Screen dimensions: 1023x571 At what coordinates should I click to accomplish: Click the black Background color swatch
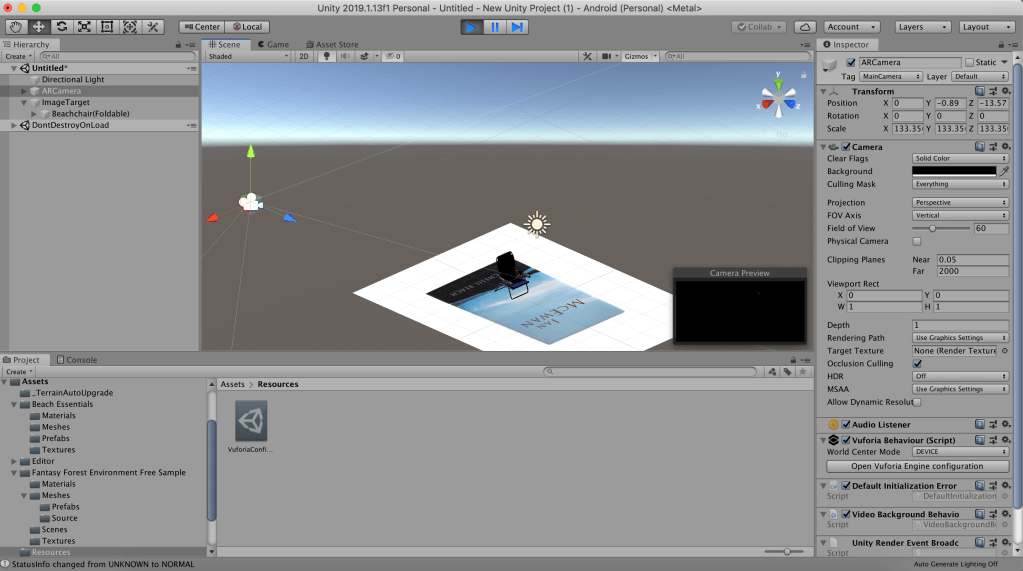pos(954,171)
